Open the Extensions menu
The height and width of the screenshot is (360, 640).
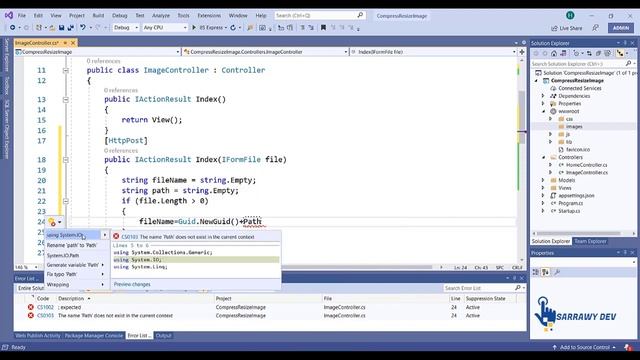209,16
